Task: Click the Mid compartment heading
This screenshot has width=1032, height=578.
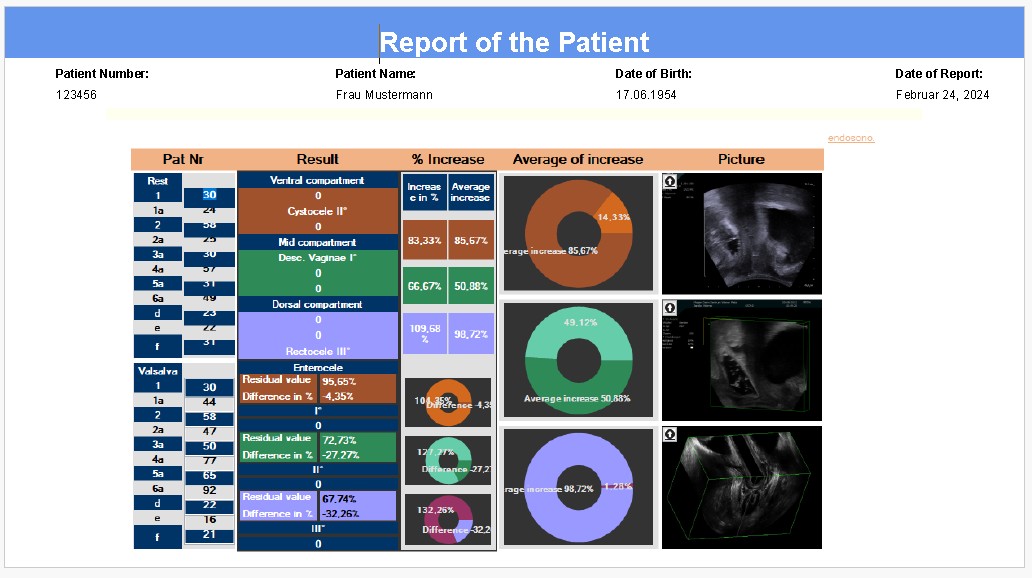Action: [x=317, y=242]
